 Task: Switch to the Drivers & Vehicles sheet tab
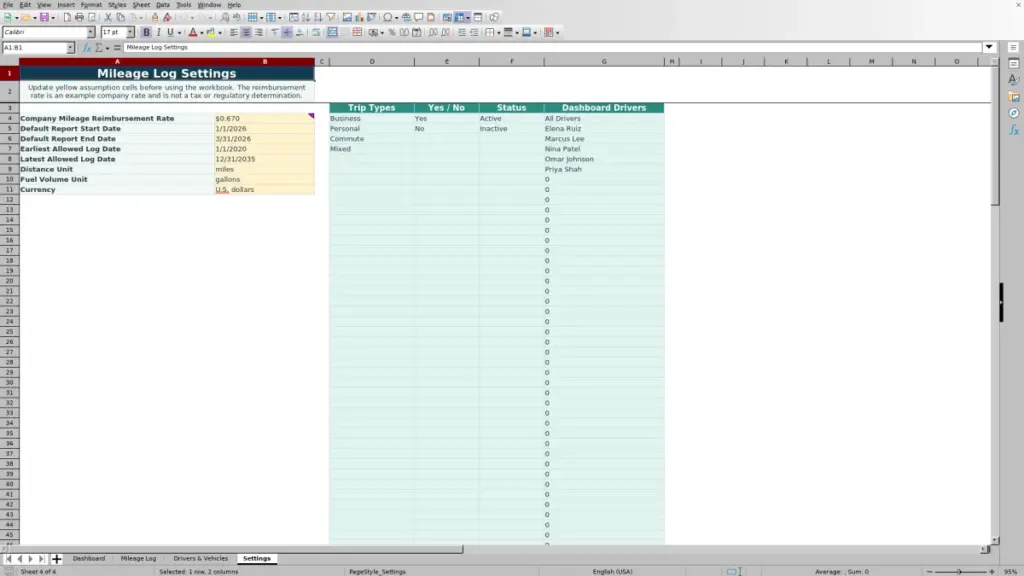[x=200, y=558]
